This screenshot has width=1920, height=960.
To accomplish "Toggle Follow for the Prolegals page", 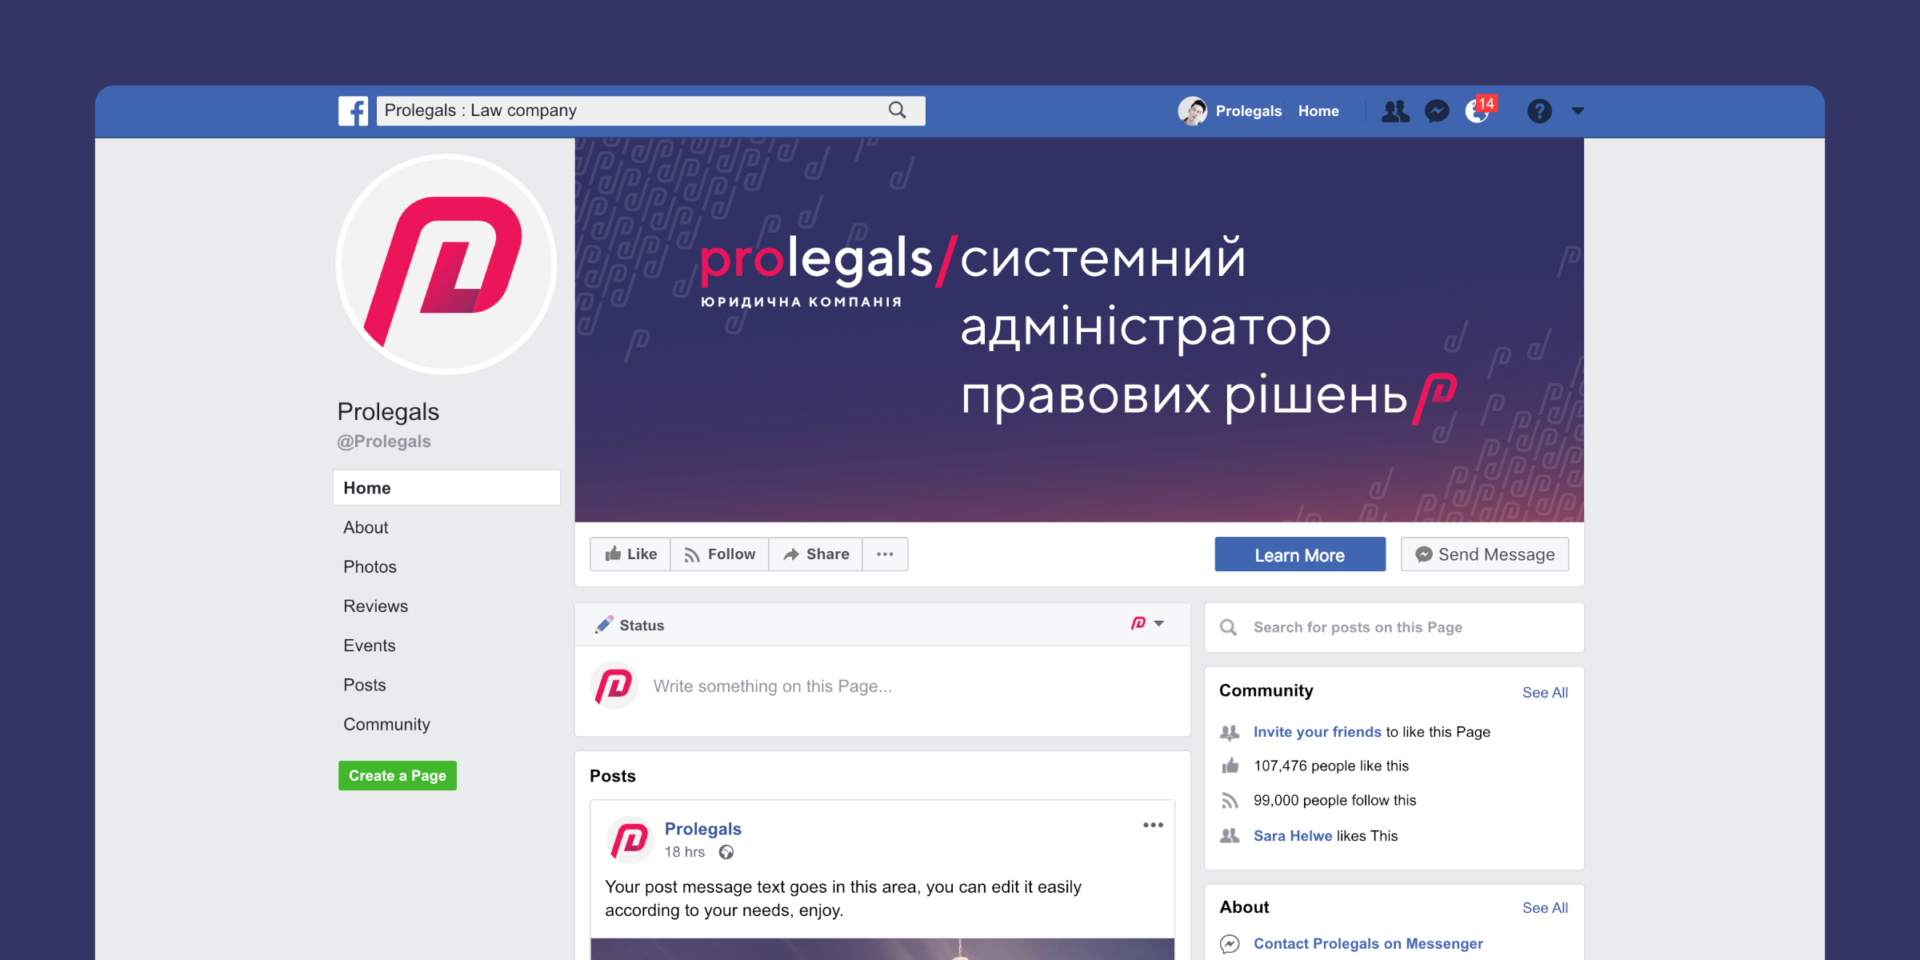I will [x=720, y=554].
